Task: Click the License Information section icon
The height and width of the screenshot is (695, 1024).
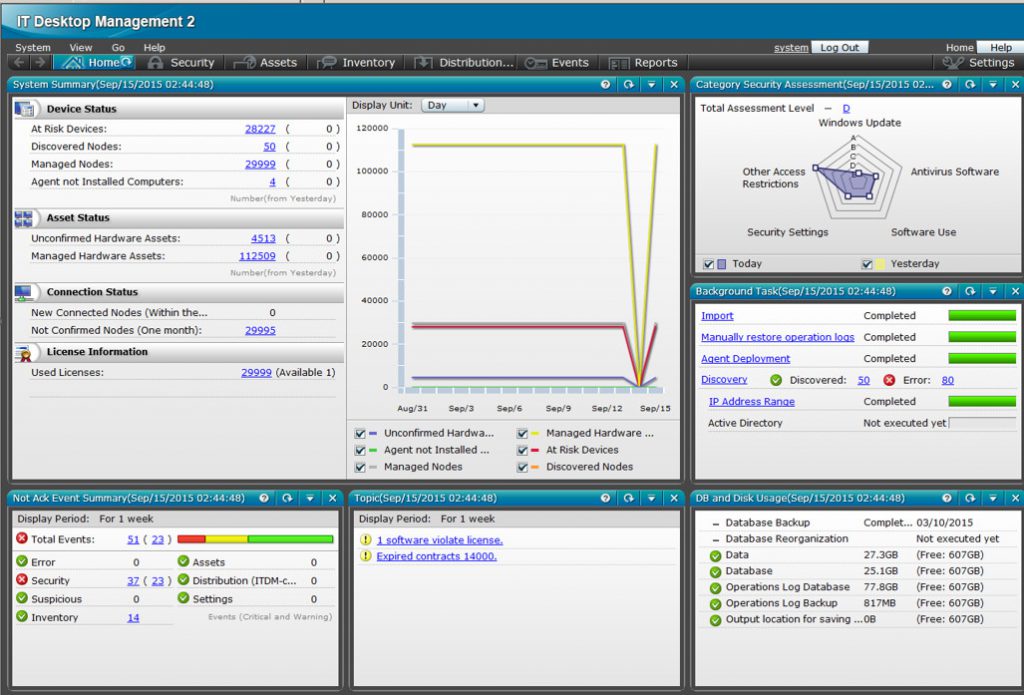Action: point(24,353)
